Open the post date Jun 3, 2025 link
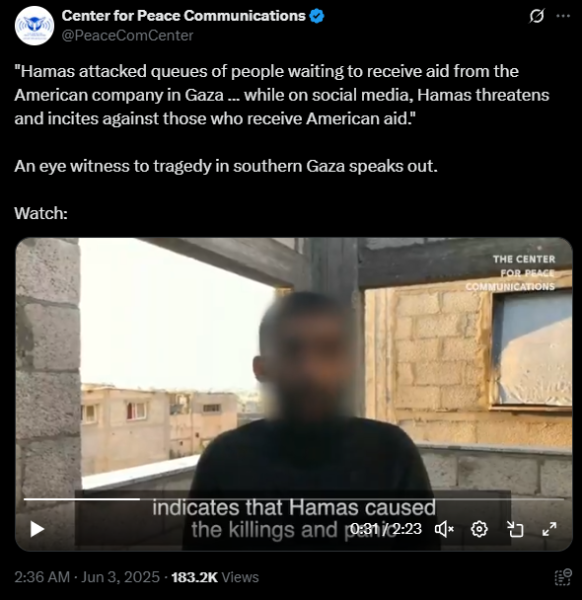 [x=120, y=577]
